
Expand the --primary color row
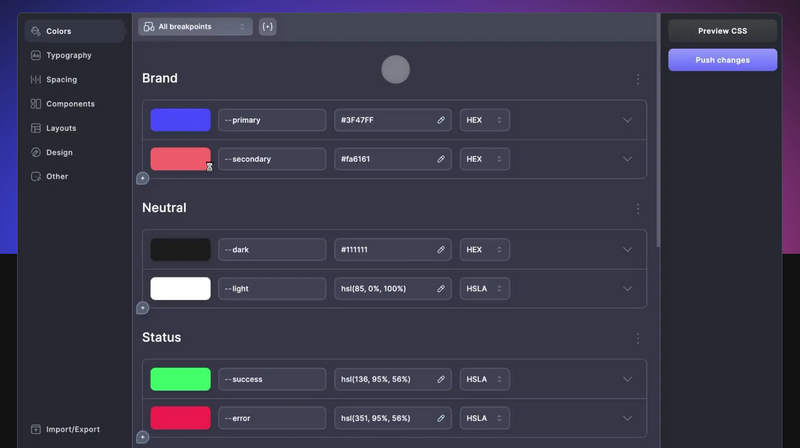tap(628, 120)
